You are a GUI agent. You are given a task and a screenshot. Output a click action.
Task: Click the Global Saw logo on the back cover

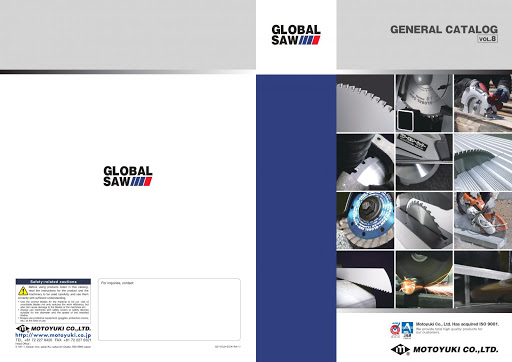click(128, 176)
